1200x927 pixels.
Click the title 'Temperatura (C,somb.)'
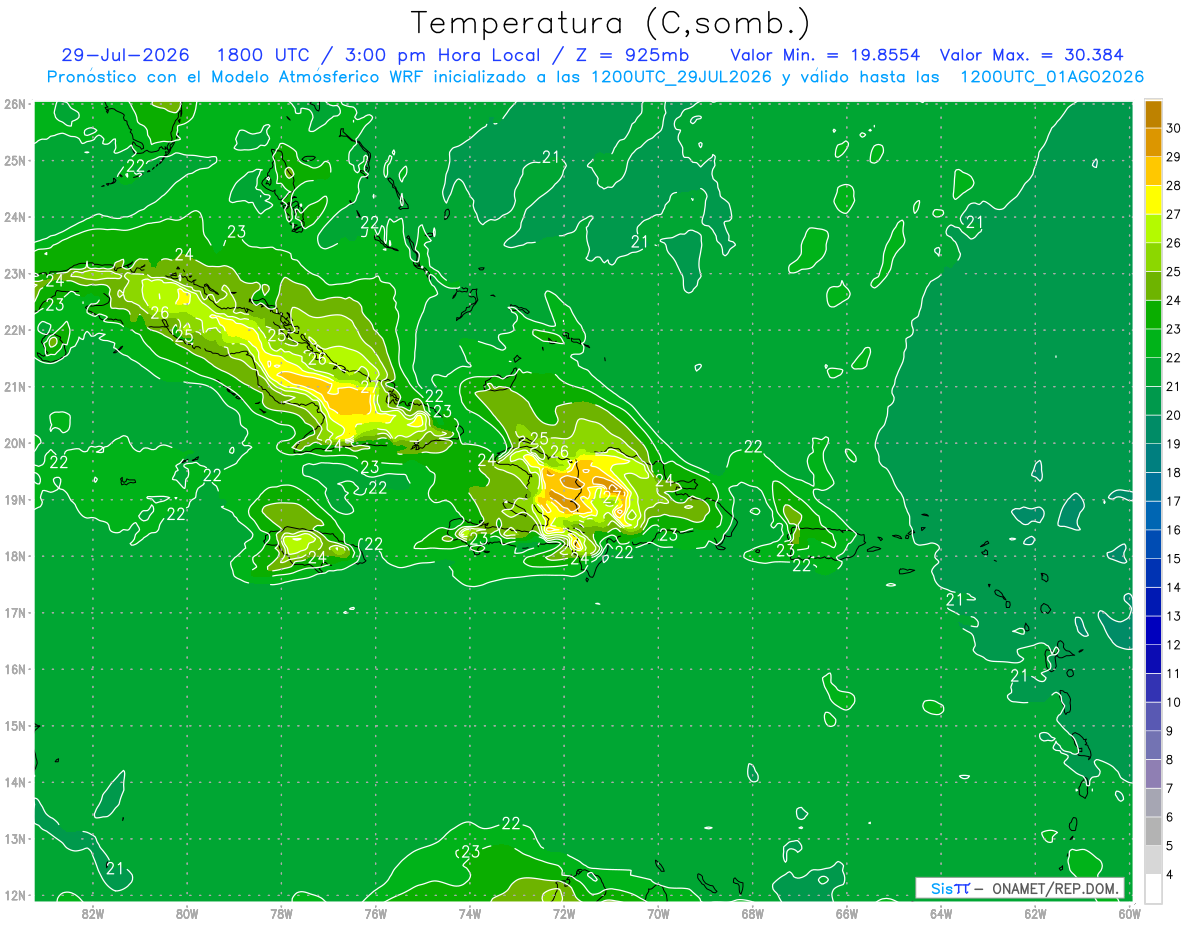click(610, 22)
